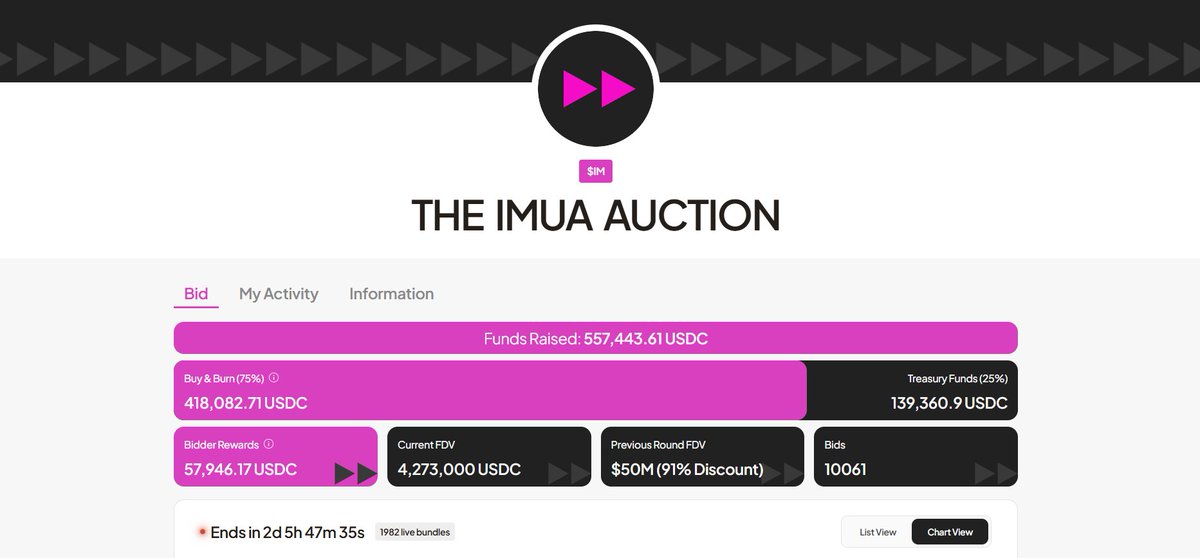Click the Ends in countdown timer
Viewport: 1200px width, 558px height.
(288, 532)
